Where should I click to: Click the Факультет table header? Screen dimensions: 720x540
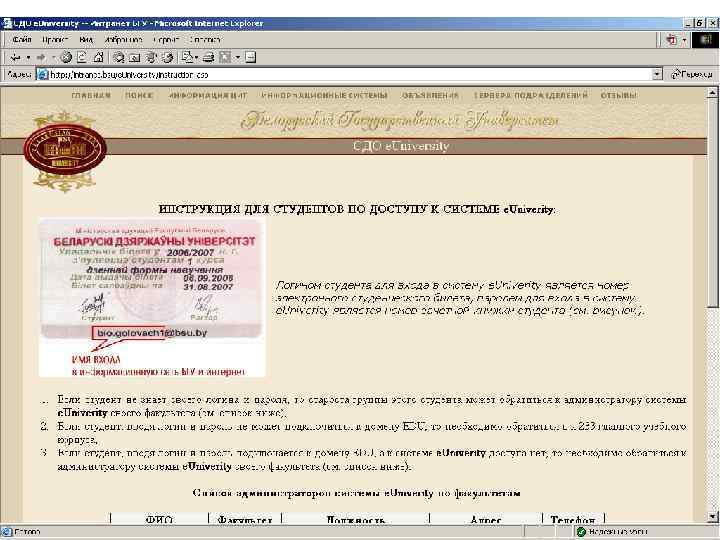click(x=245, y=519)
